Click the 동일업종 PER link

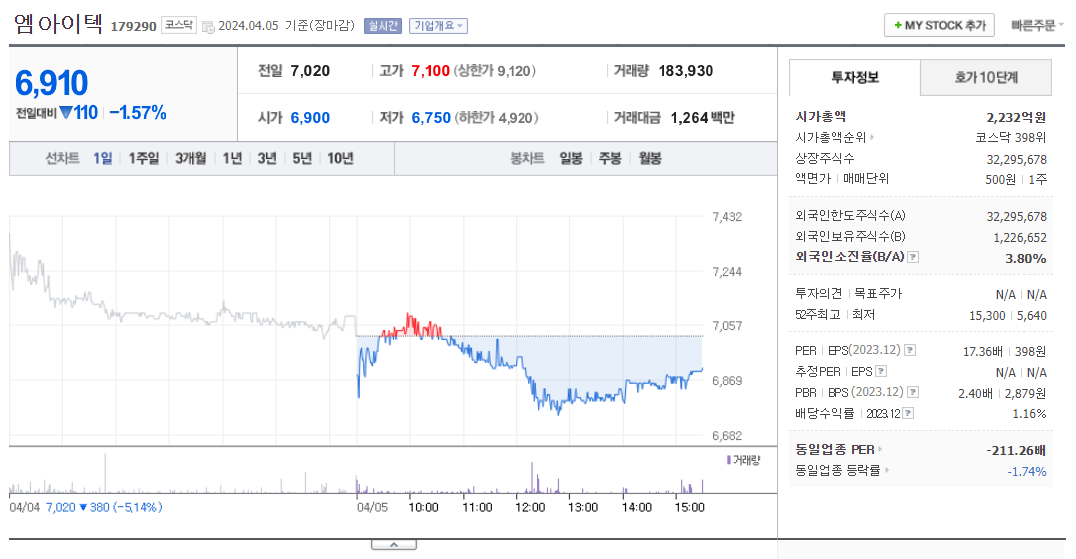[835, 450]
